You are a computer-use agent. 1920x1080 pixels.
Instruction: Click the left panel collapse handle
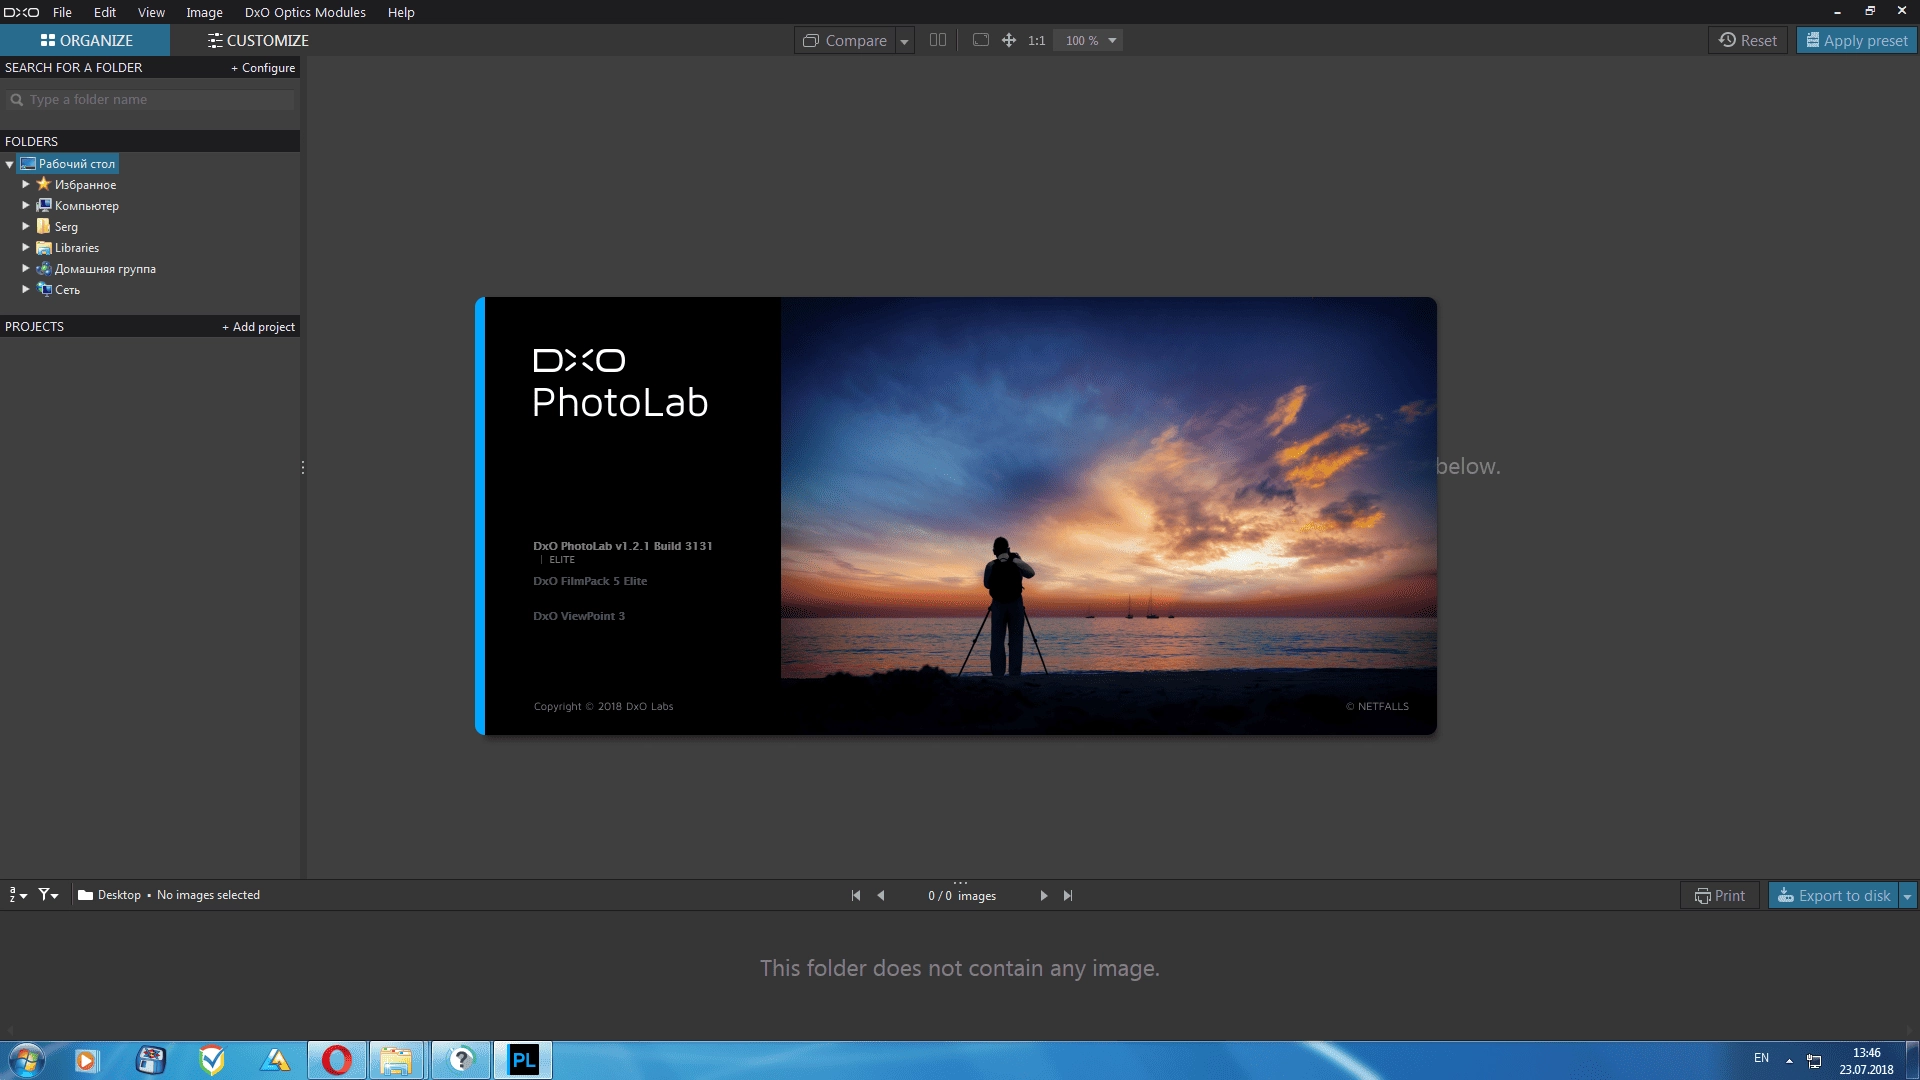[x=303, y=467]
